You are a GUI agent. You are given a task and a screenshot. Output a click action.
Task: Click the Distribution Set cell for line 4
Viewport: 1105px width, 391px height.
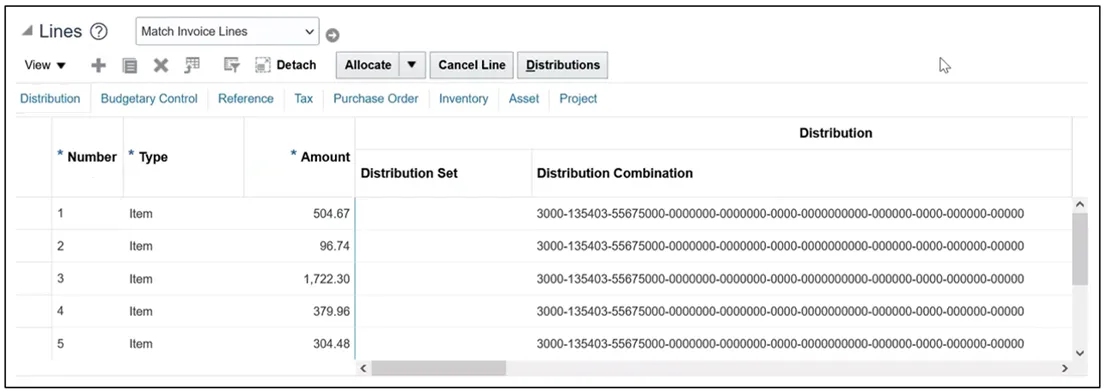pos(444,311)
